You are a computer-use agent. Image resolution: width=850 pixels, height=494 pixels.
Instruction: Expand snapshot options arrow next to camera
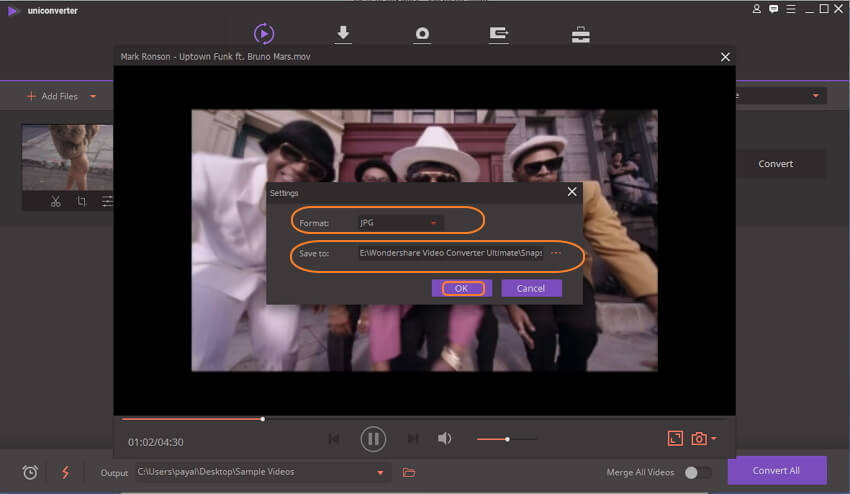[x=714, y=438]
